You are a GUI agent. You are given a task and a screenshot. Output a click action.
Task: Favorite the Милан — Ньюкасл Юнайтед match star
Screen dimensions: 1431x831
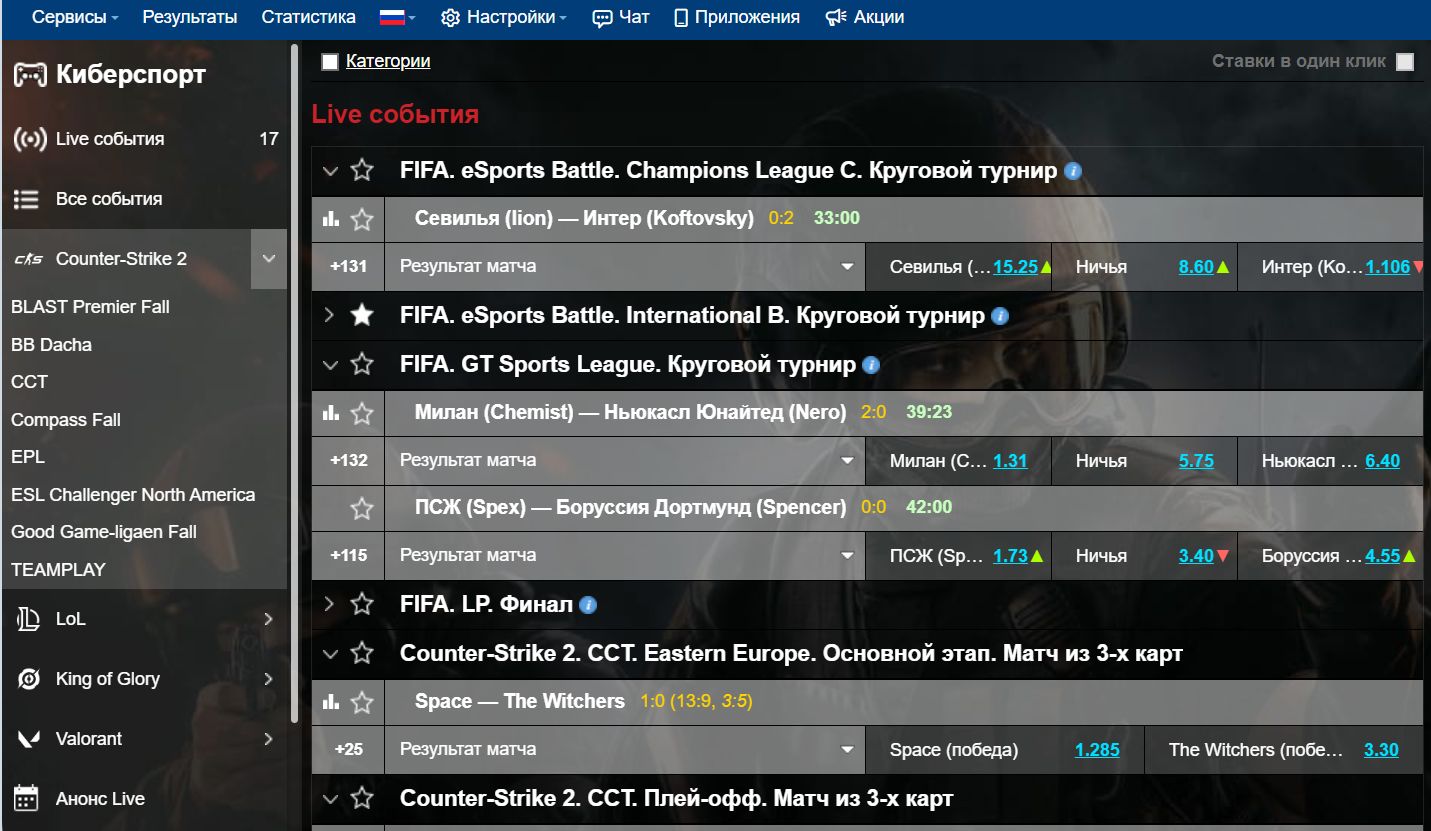[x=362, y=413]
